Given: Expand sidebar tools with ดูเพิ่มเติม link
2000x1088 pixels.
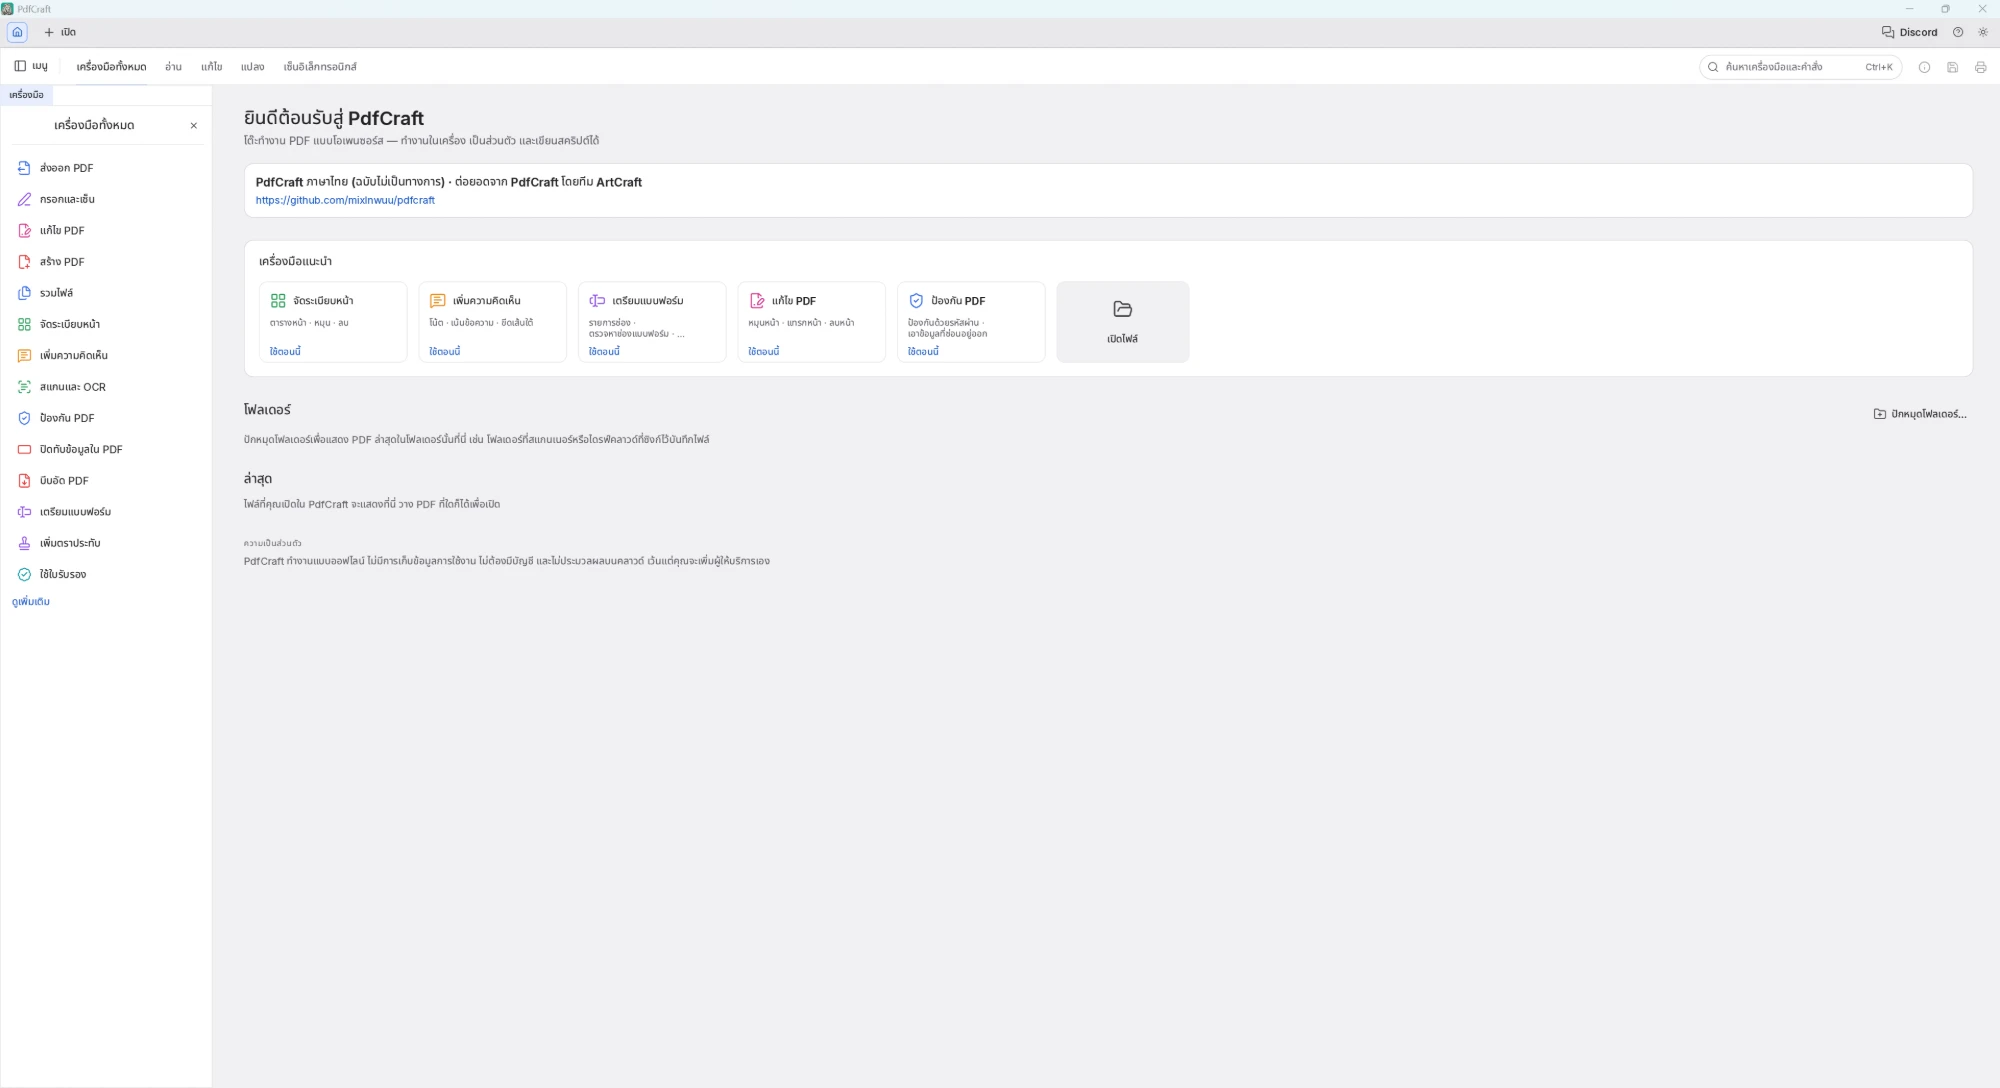Looking at the screenshot, I should pos(31,602).
